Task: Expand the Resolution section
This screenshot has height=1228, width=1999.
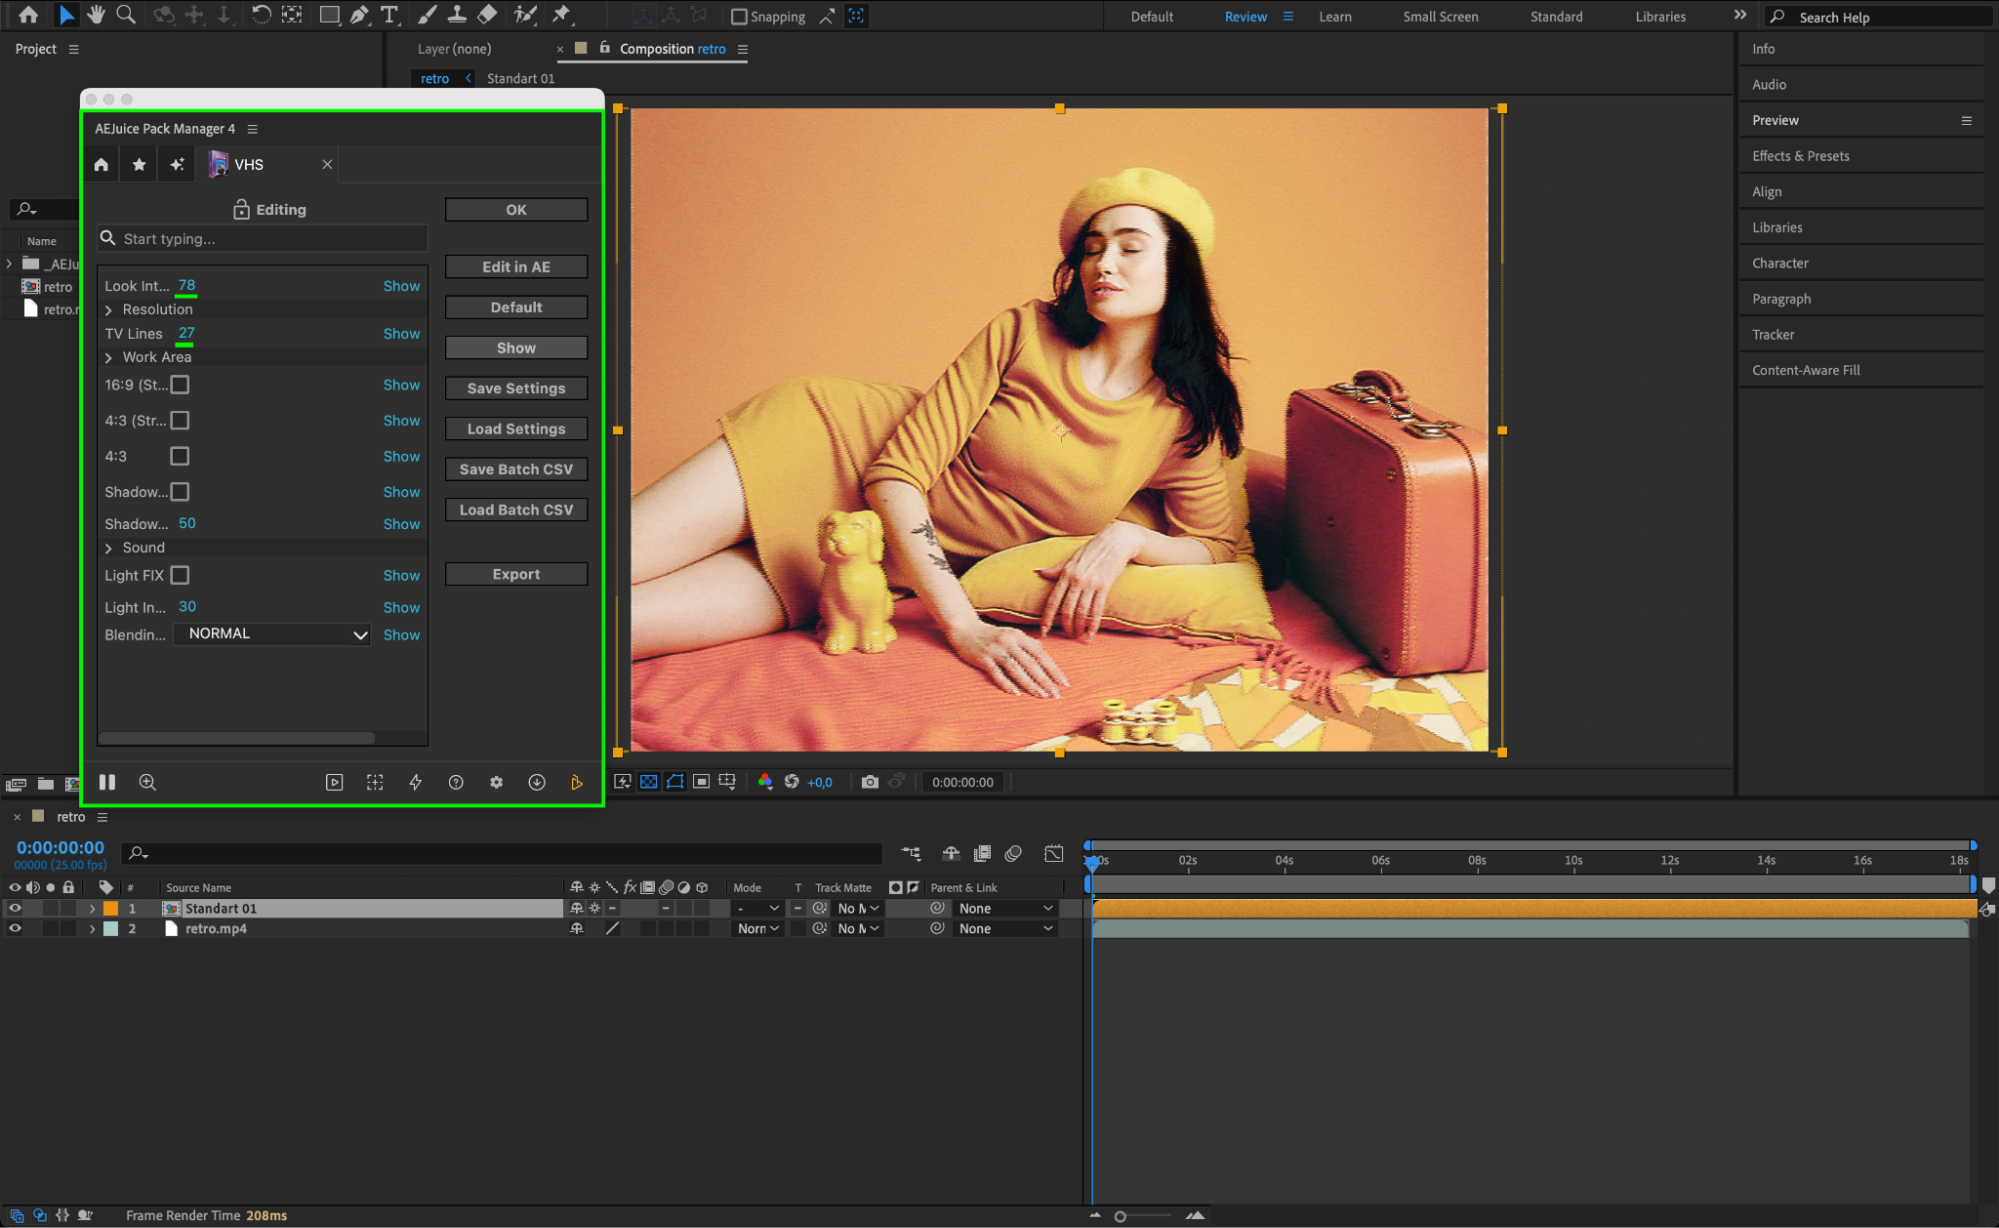Action: [109, 310]
